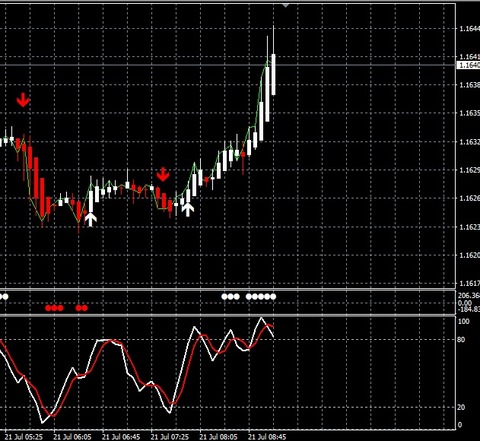Click the stochastic 80 level label

click(461, 340)
